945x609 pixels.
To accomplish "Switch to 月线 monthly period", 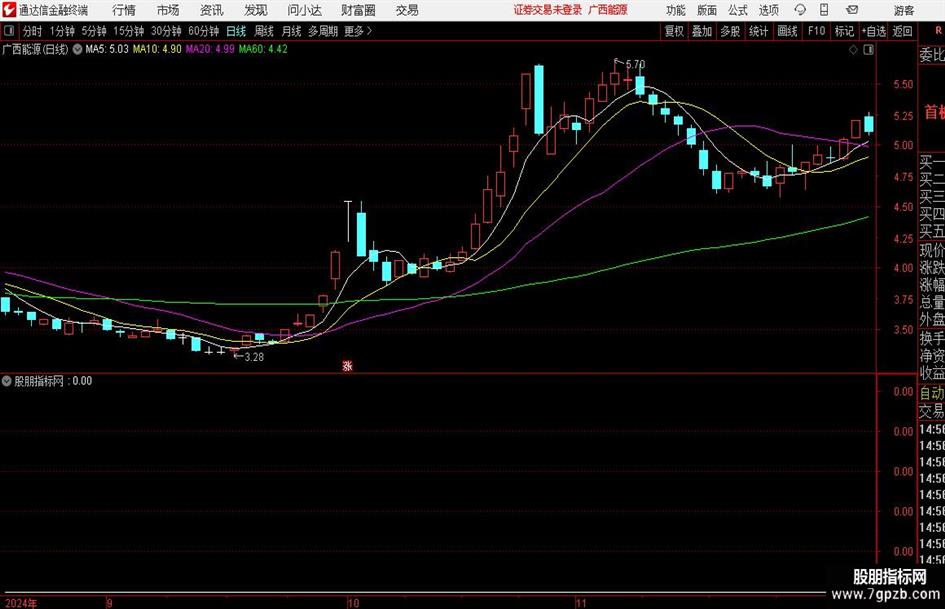I will tap(291, 31).
